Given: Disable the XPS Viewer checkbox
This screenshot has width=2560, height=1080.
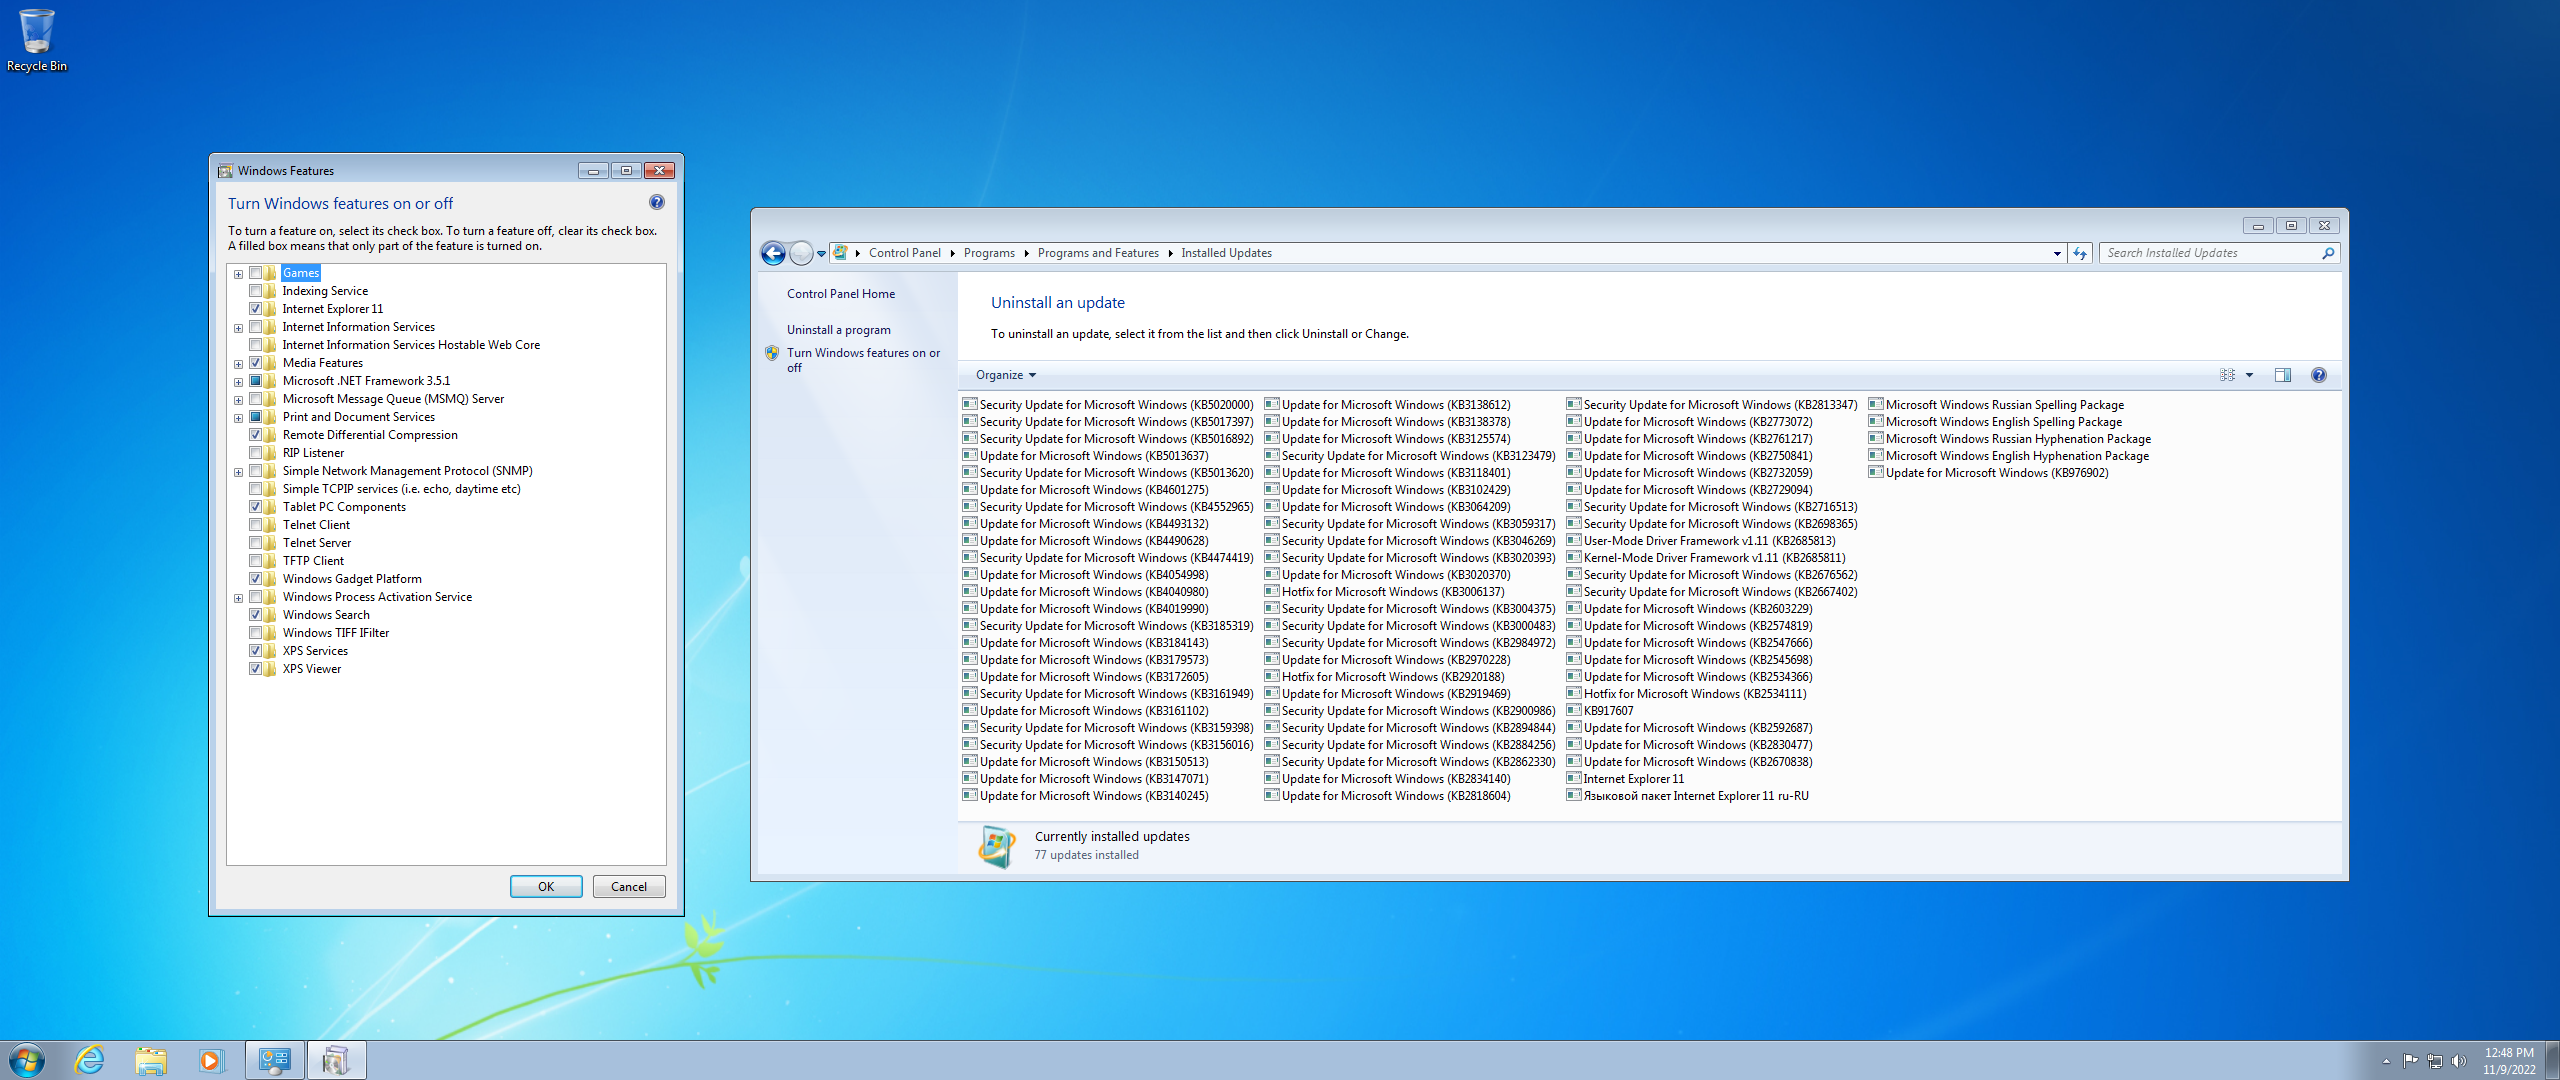Looking at the screenshot, I should (x=256, y=669).
